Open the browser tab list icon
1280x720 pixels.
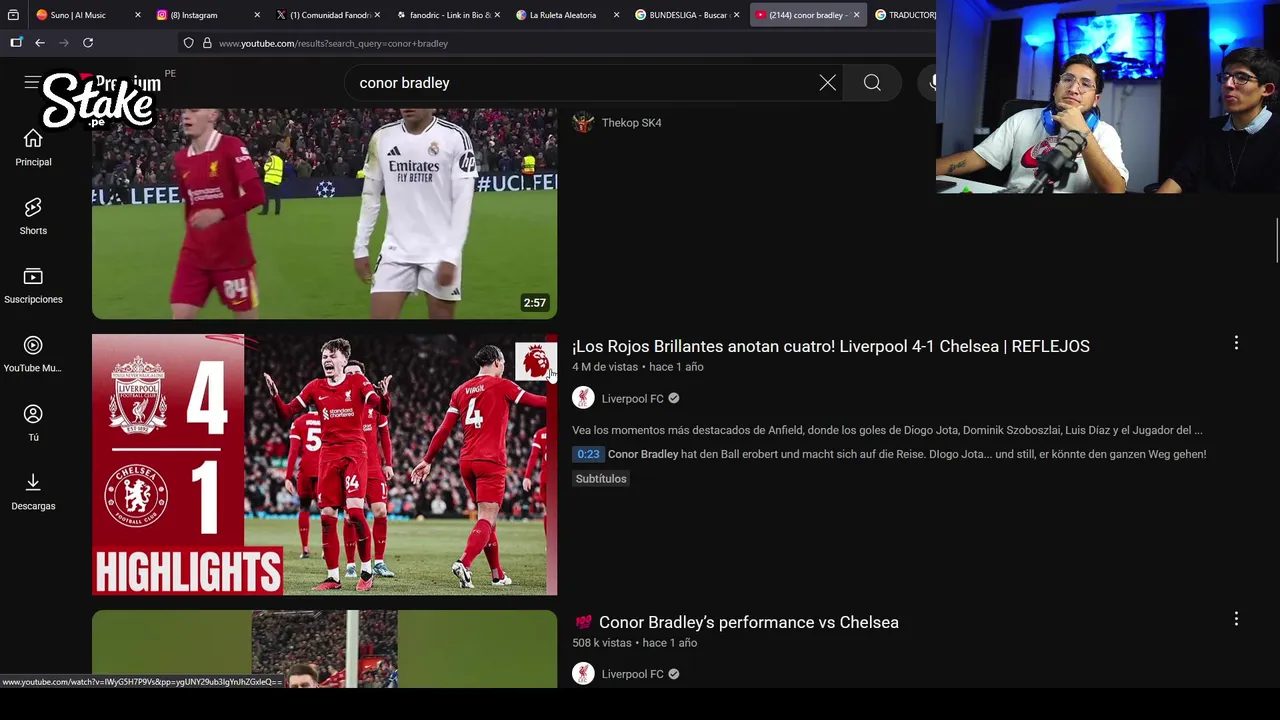pyautogui.click(x=13, y=15)
